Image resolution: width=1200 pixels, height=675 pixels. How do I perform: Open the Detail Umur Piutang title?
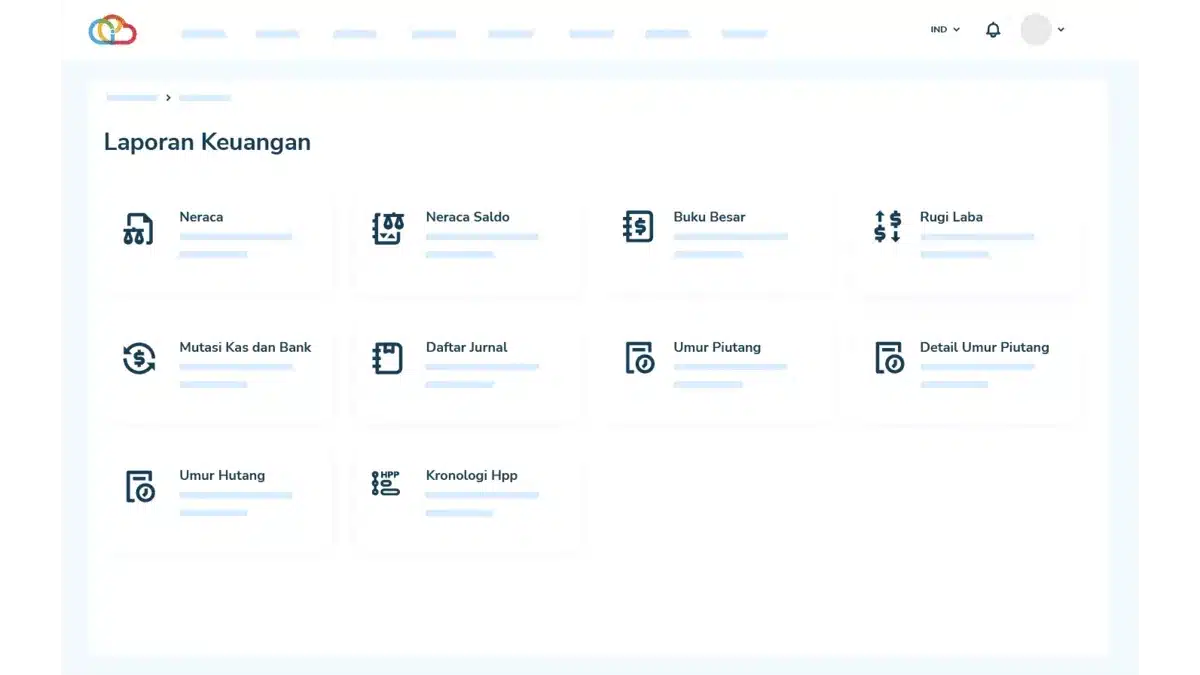click(x=984, y=347)
